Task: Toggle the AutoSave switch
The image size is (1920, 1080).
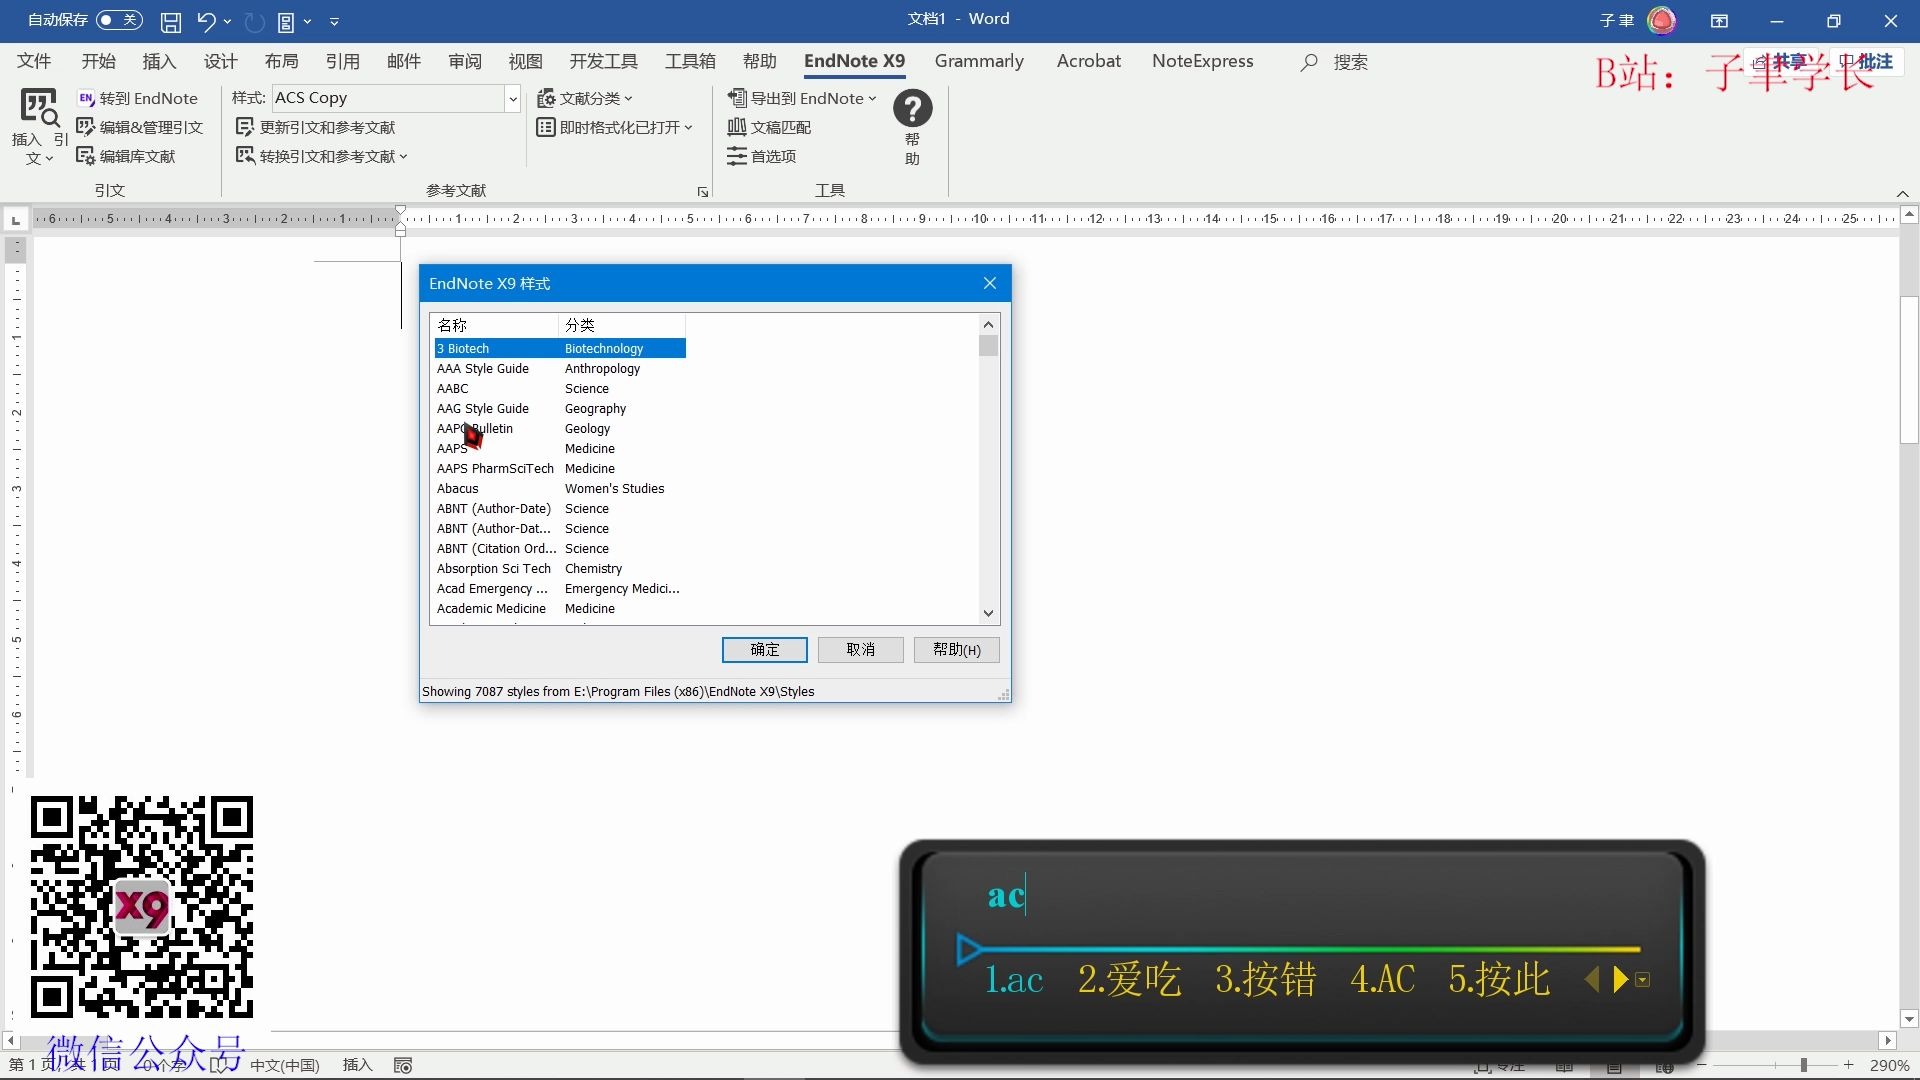Action: (x=119, y=20)
